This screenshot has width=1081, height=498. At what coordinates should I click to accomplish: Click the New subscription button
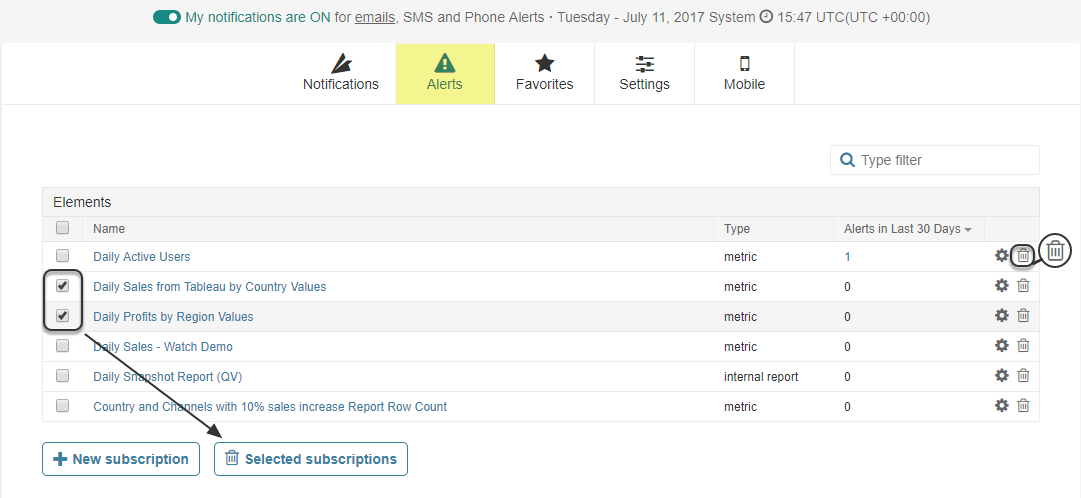(x=121, y=459)
